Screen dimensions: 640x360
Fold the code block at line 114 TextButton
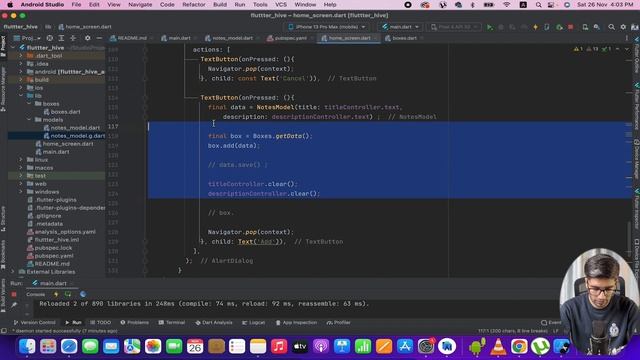(x=145, y=98)
